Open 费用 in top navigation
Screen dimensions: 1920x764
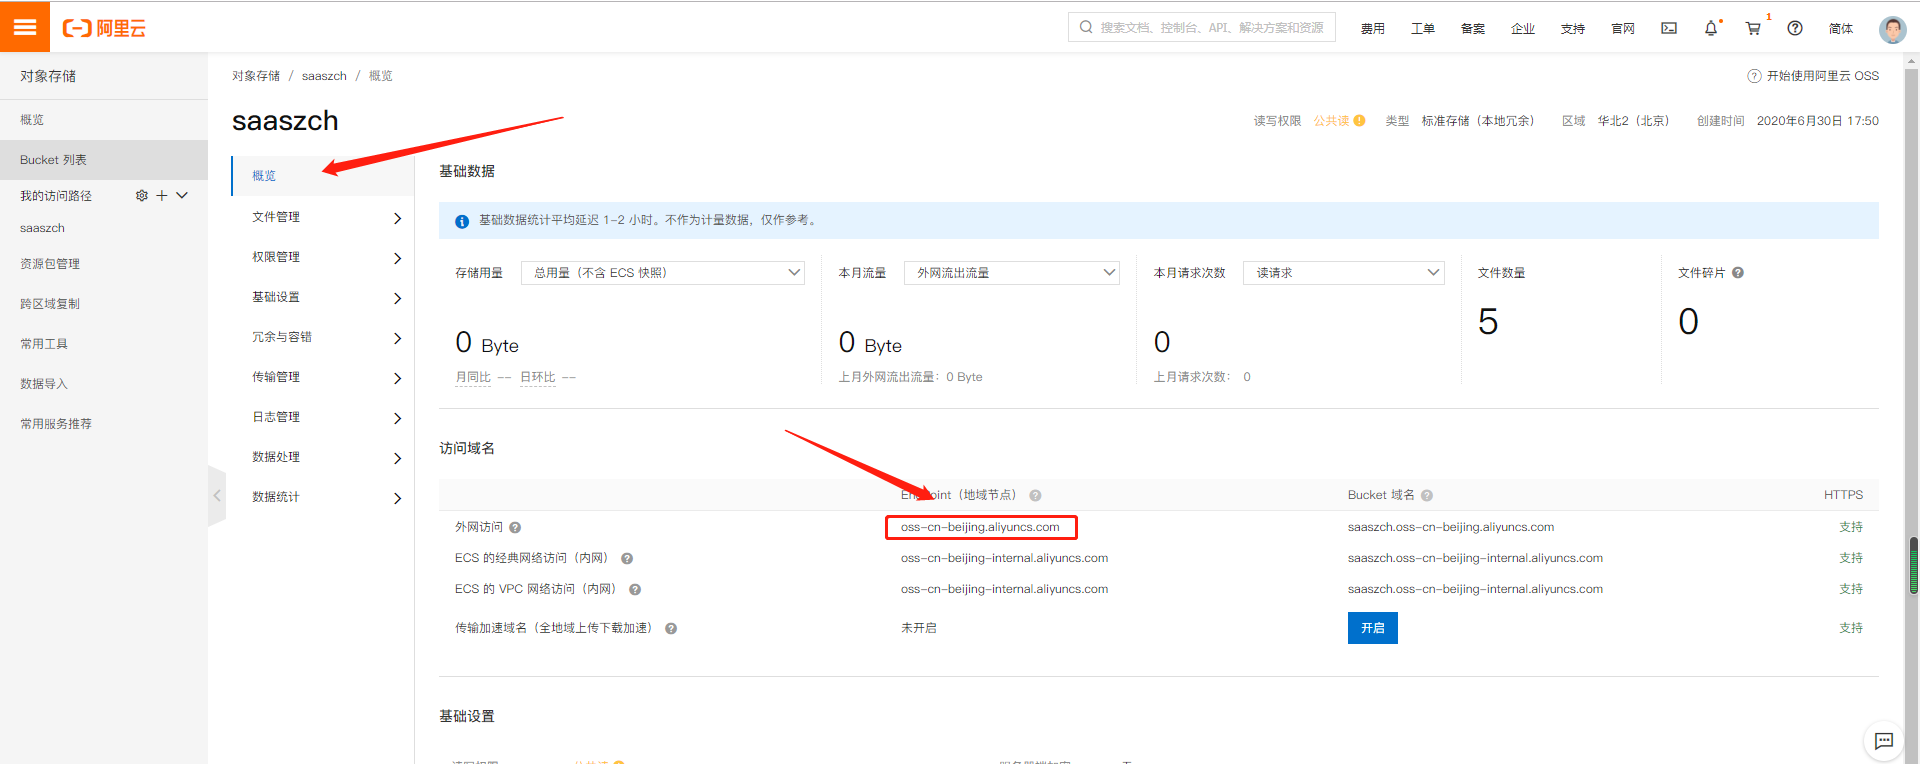[1373, 28]
